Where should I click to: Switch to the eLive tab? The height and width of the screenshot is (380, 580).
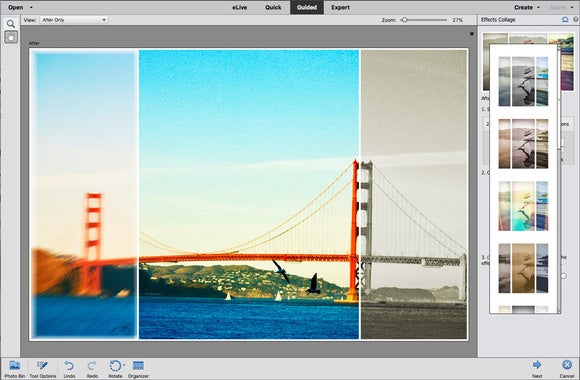(239, 7)
